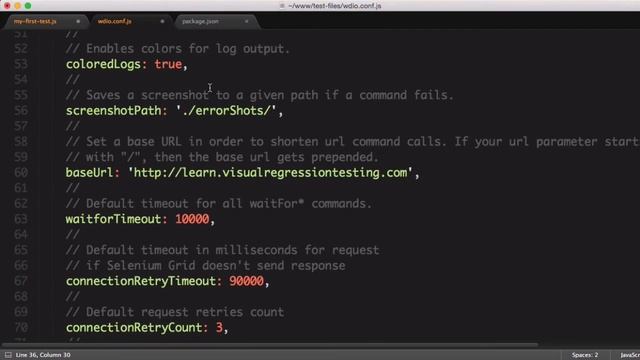Place cursor in coloredLogs key

(103, 64)
